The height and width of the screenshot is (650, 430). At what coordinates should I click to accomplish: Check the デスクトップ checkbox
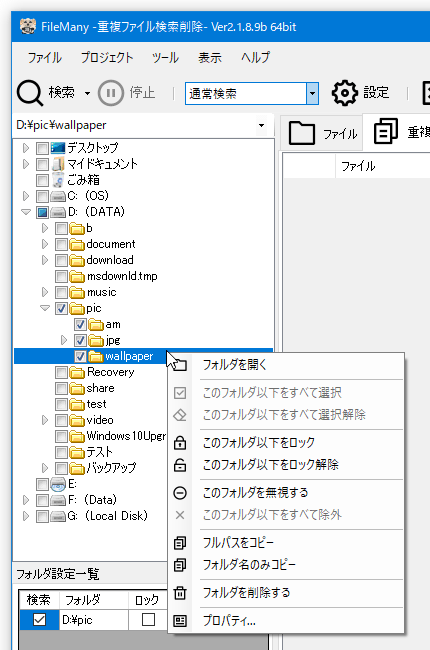pos(42,148)
